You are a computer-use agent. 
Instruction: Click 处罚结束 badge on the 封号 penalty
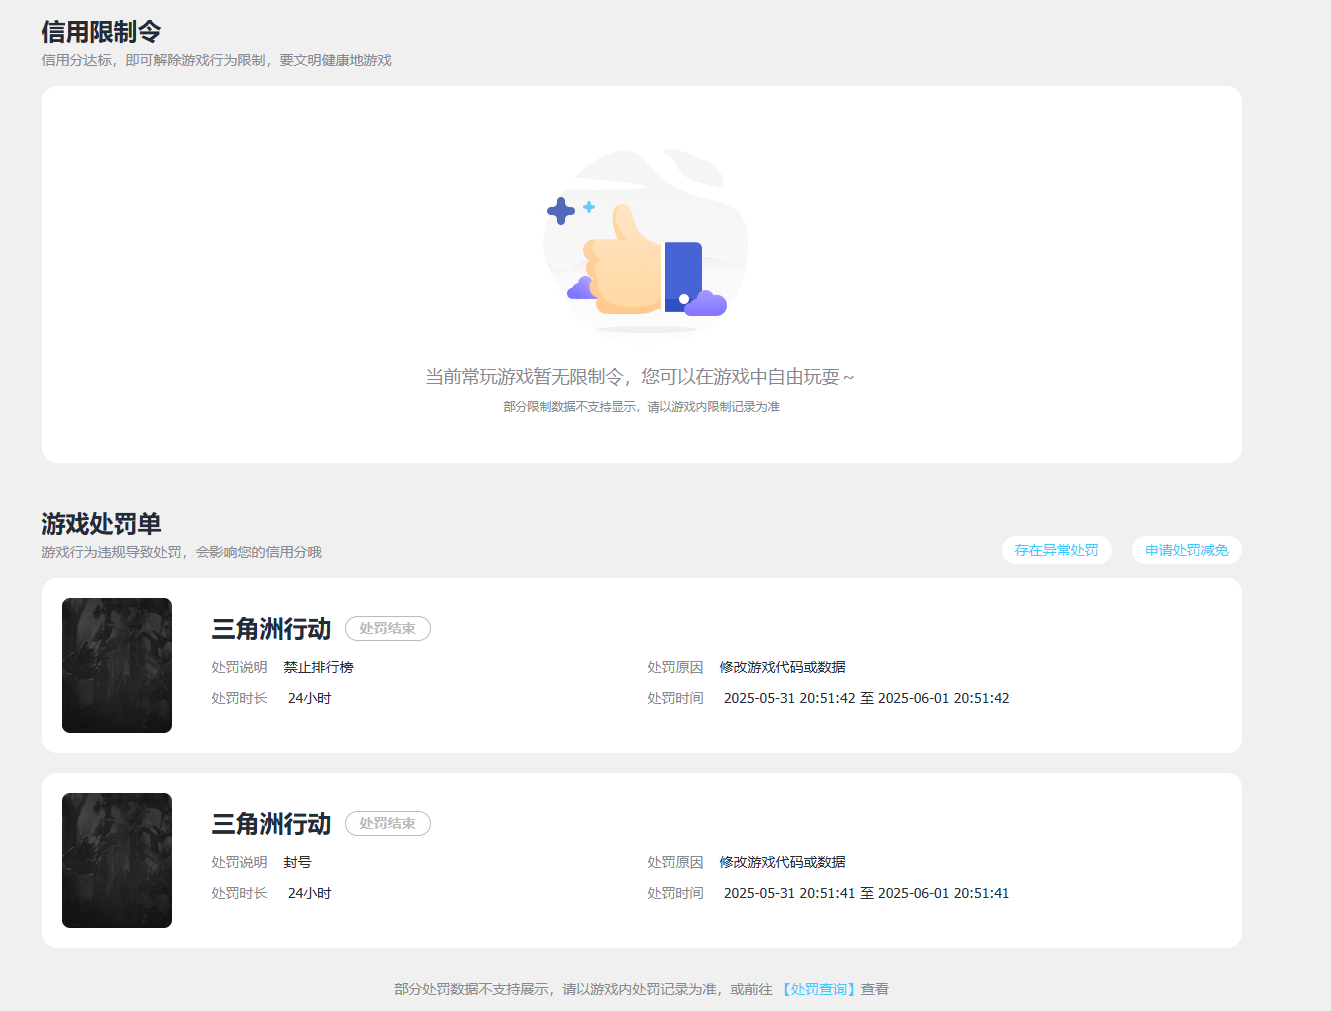click(388, 823)
